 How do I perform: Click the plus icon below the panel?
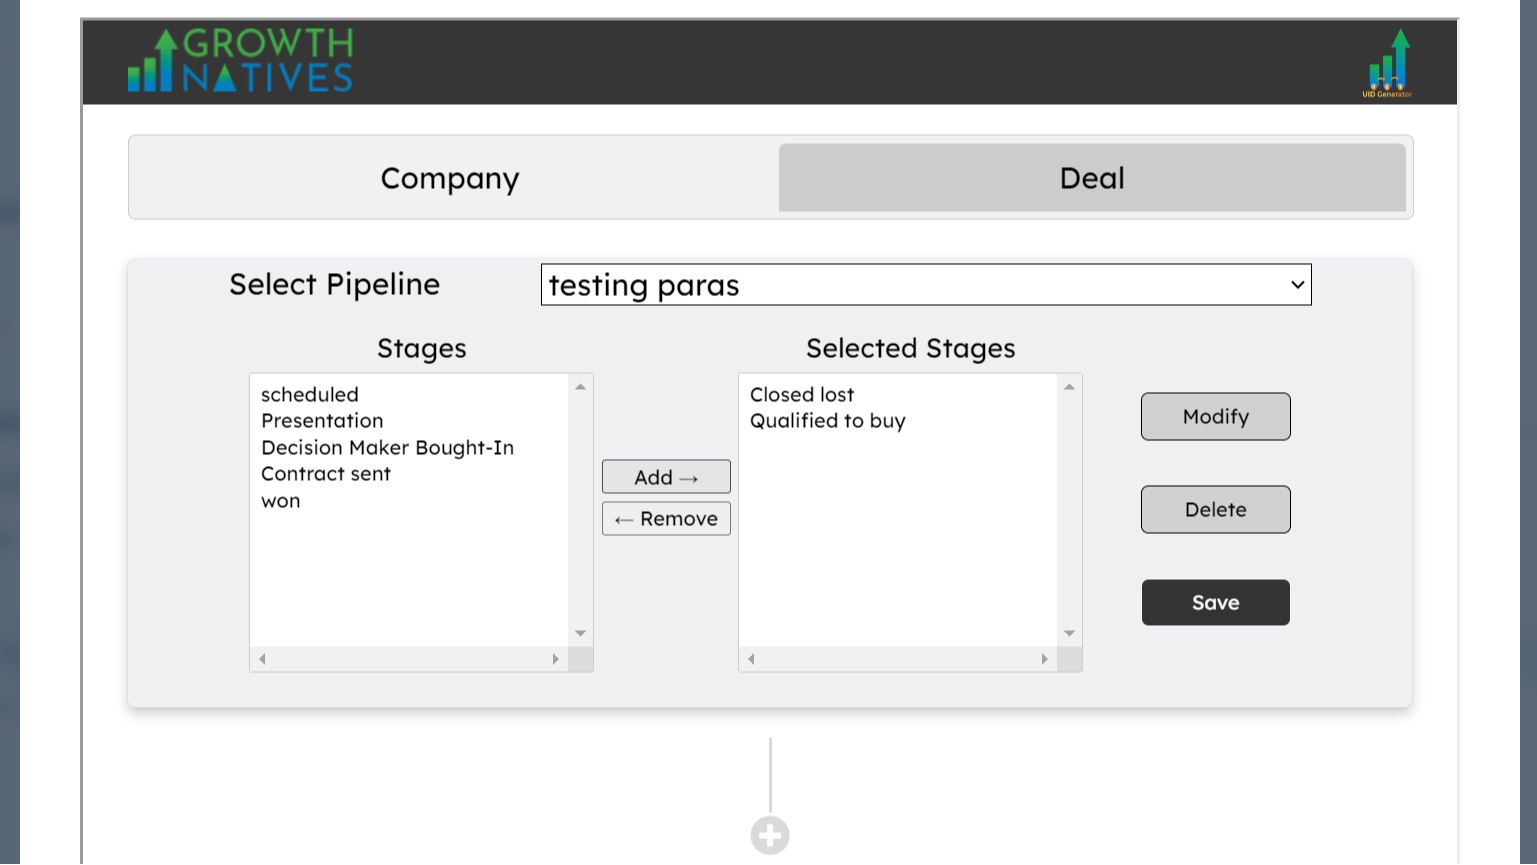click(x=769, y=834)
